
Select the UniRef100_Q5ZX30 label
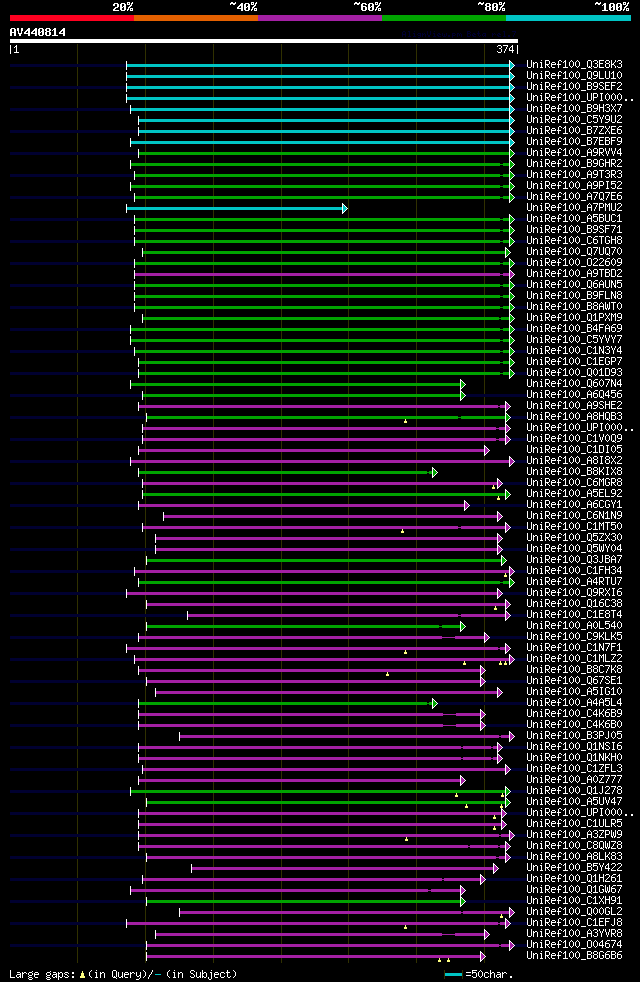(574, 538)
